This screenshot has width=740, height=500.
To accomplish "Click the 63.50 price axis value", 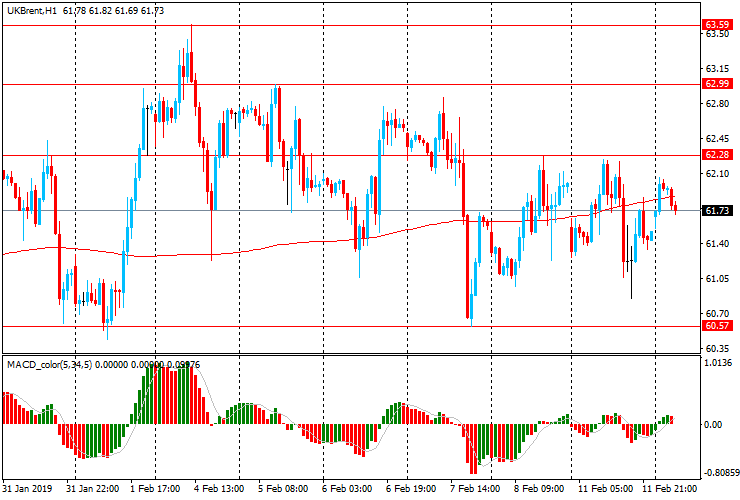I will (715, 34).
